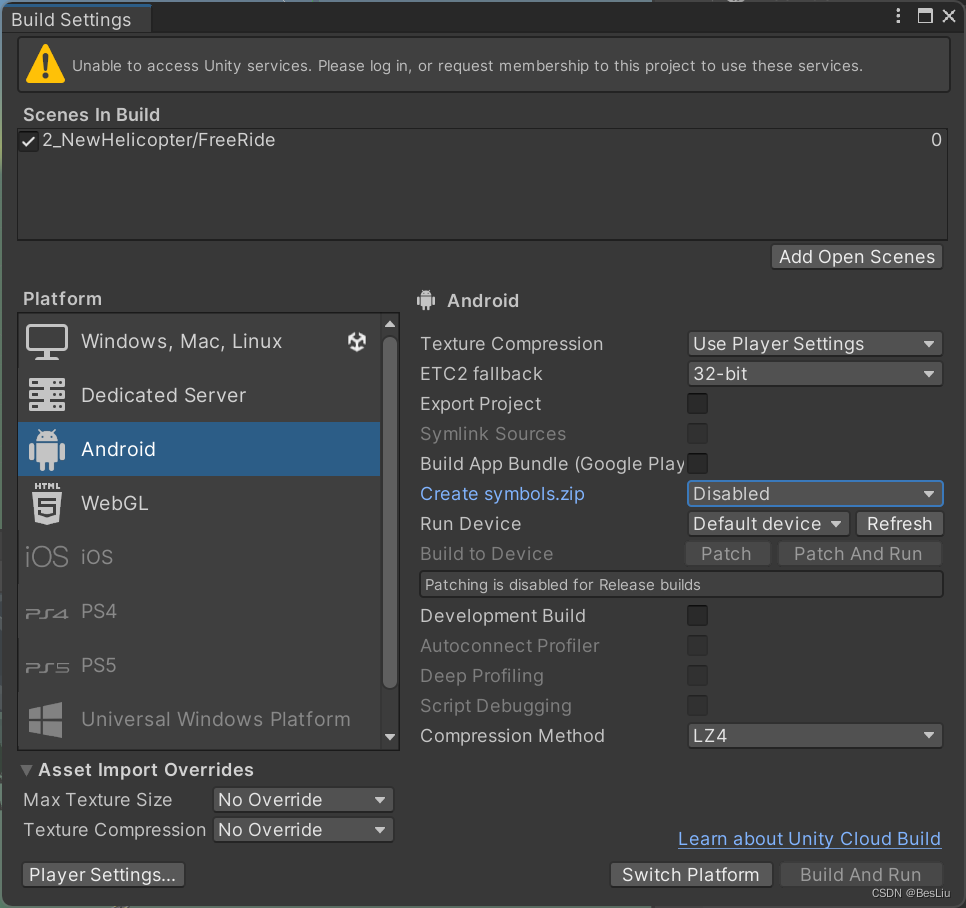966x908 pixels.
Task: Maximize the Build Settings window
Action: click(x=925, y=16)
